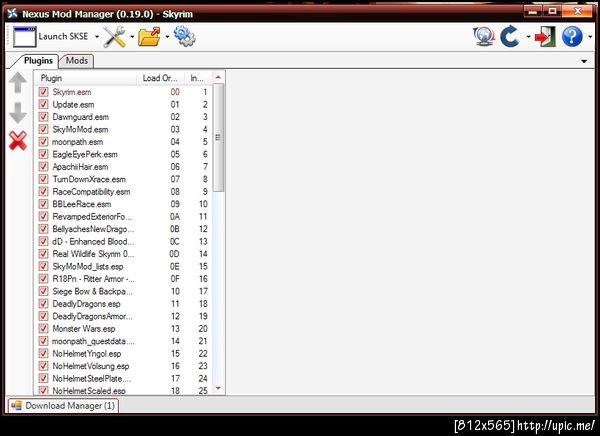This screenshot has height=436, width=600.
Task: Disable the moonpath.esm plugin checkbox
Action: [x=43, y=142]
